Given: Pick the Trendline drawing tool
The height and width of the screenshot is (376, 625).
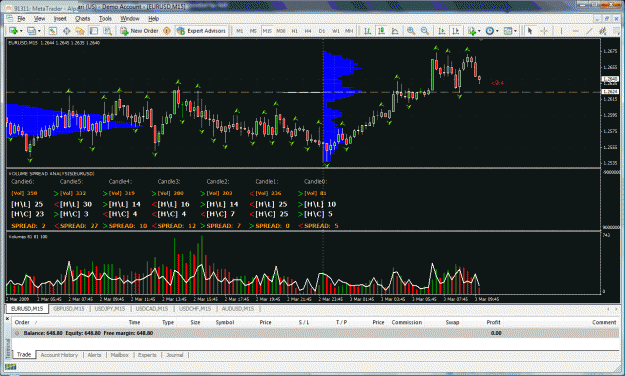Looking at the screenshot, I should point(589,31).
